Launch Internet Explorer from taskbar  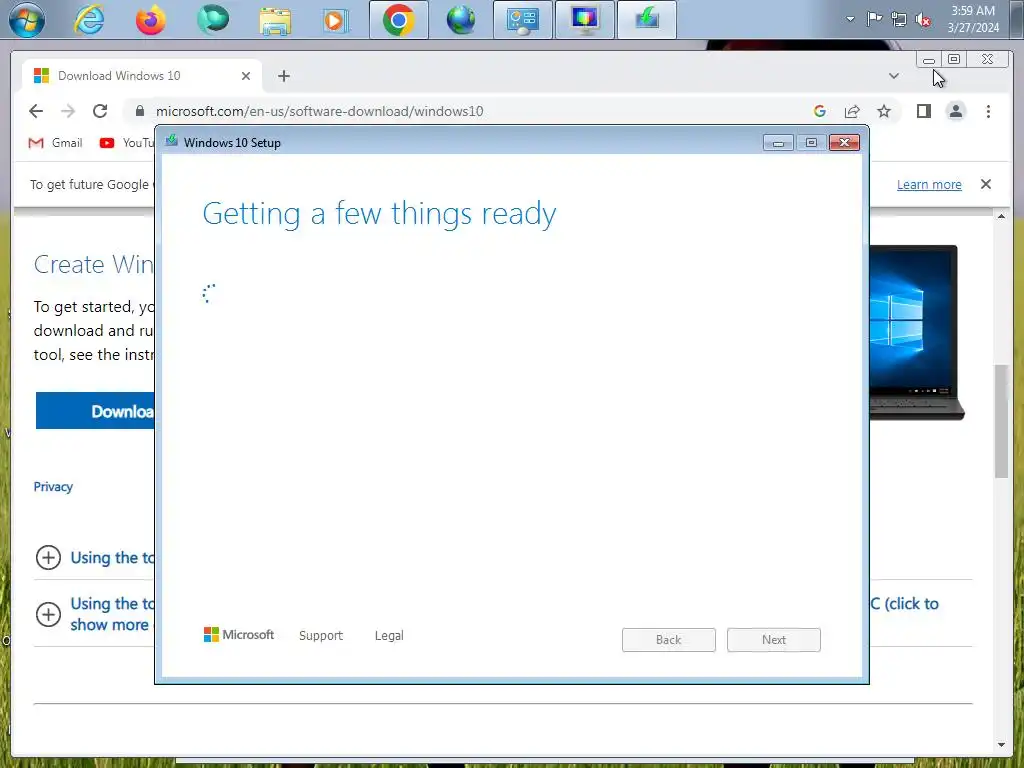point(89,20)
